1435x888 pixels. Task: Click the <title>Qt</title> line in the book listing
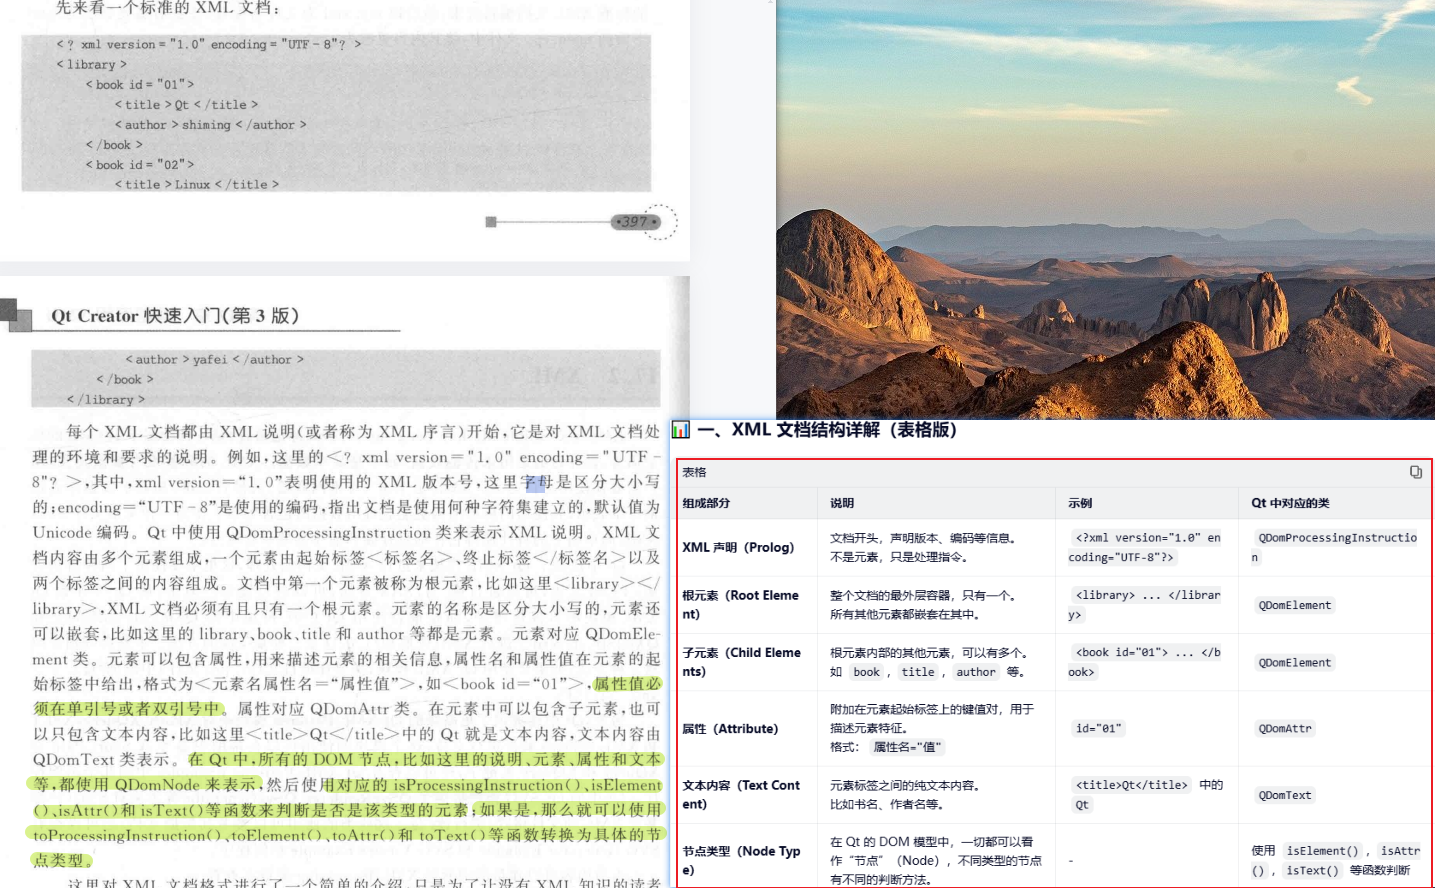(186, 104)
